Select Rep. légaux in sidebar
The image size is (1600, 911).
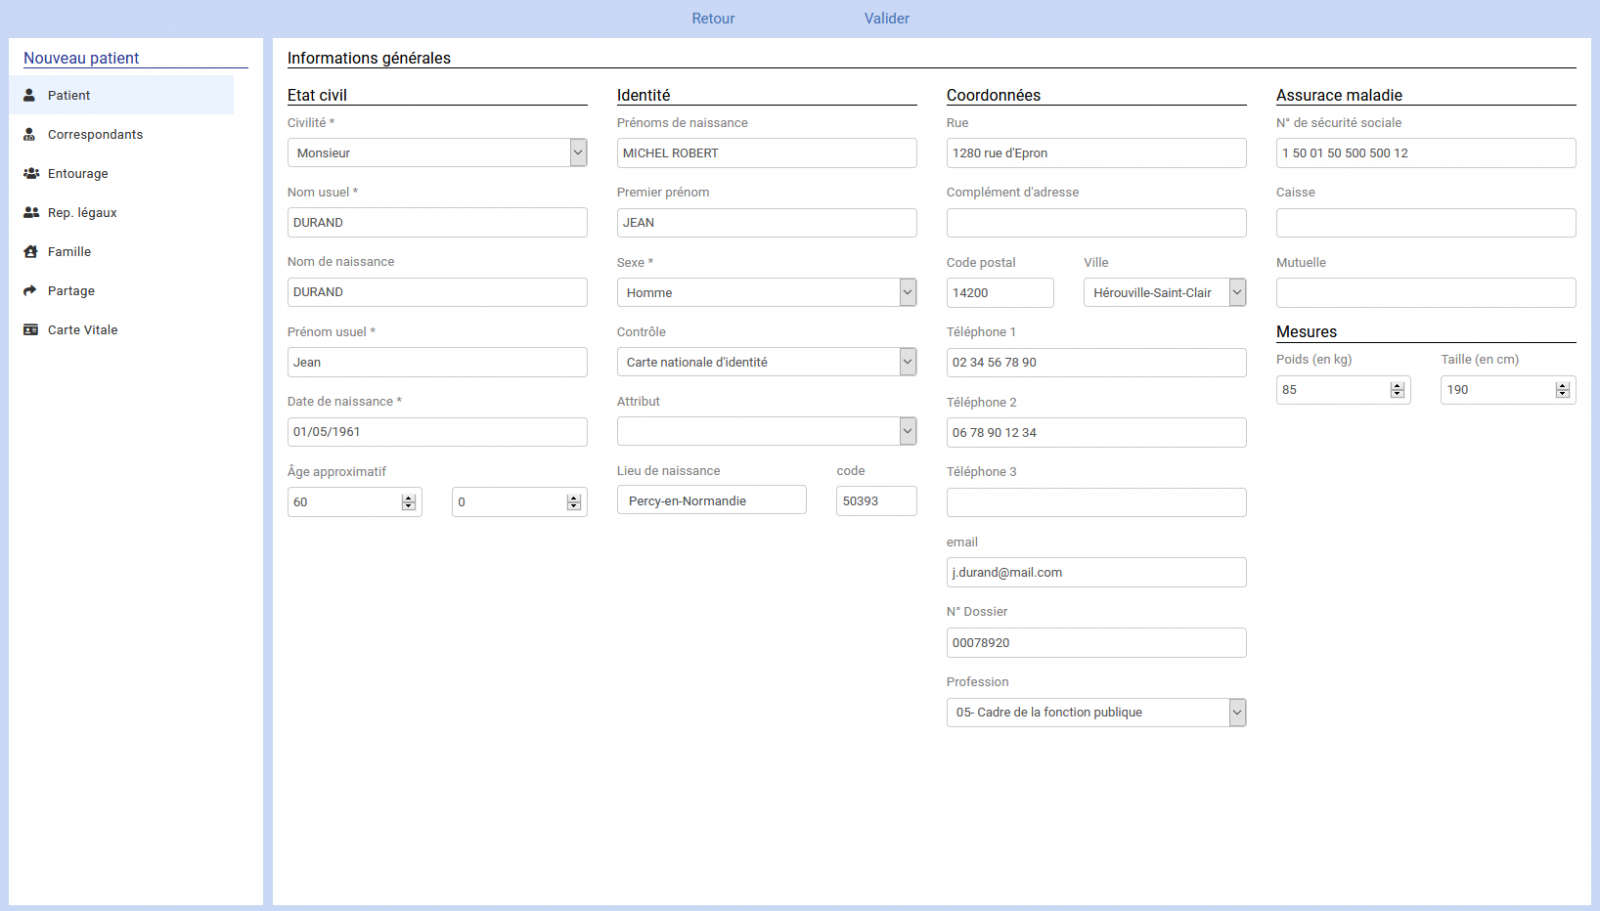coord(122,212)
